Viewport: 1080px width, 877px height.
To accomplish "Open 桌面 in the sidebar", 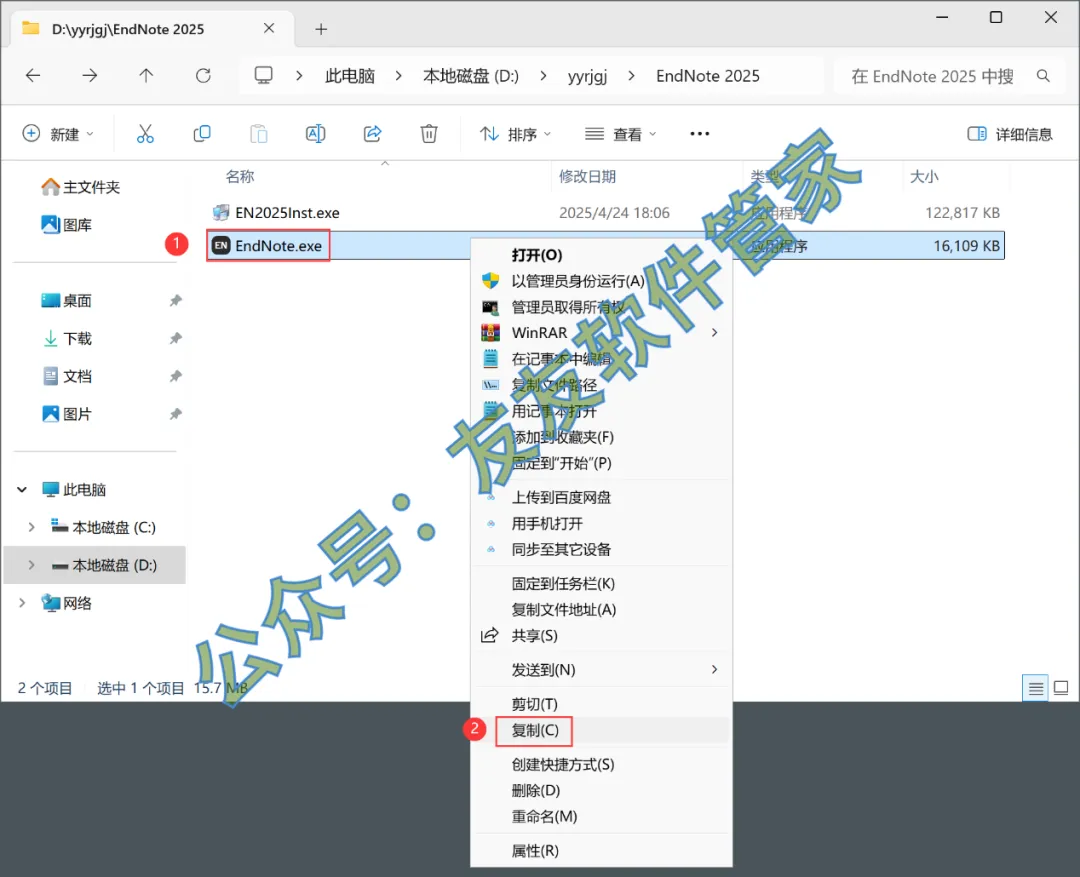I will click(67, 300).
